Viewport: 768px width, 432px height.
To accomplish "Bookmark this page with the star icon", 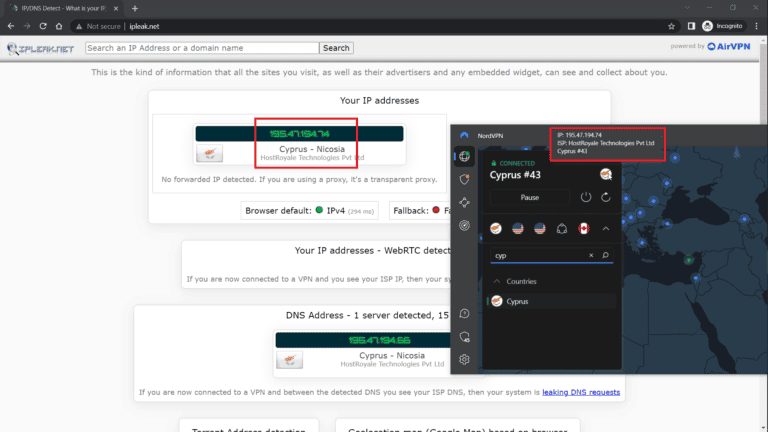I will click(x=672, y=26).
